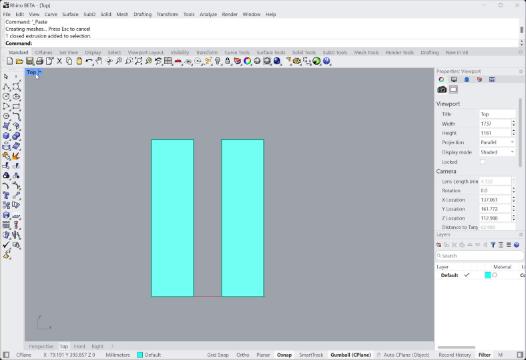This screenshot has height=360, width=526.
Task: Click the Undo arrow icon
Action: pos(89,61)
